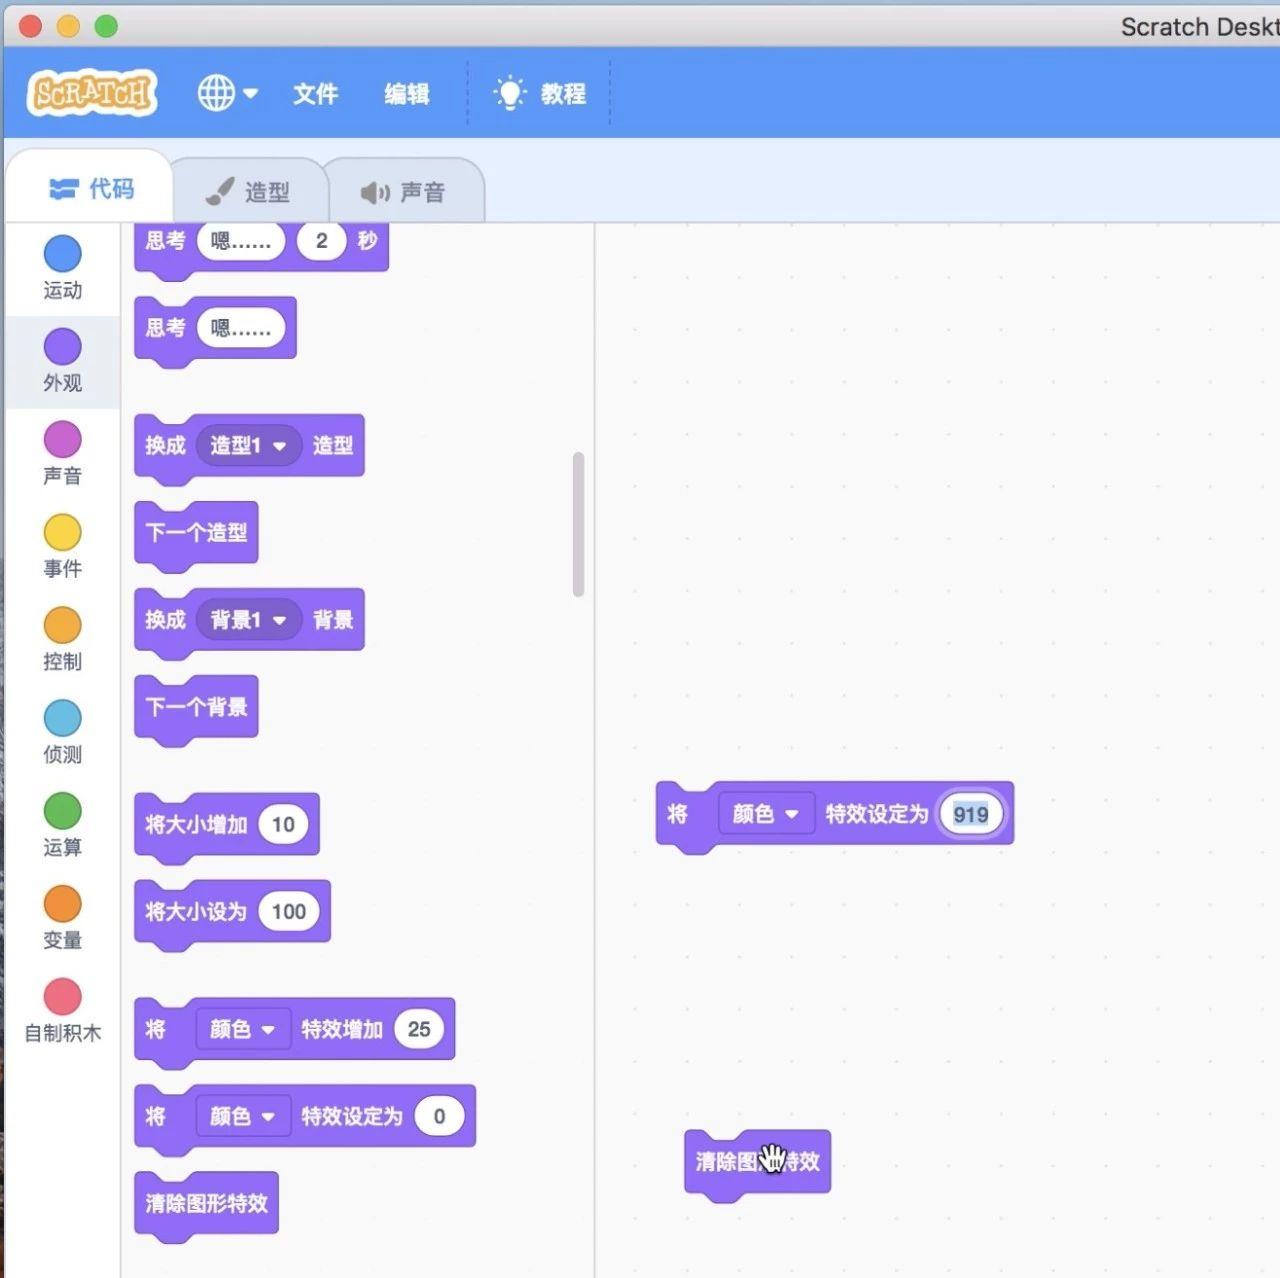This screenshot has width=1280, height=1278.
Task: Expand 颜色 dropdown in workspace effect block
Action: (766, 814)
